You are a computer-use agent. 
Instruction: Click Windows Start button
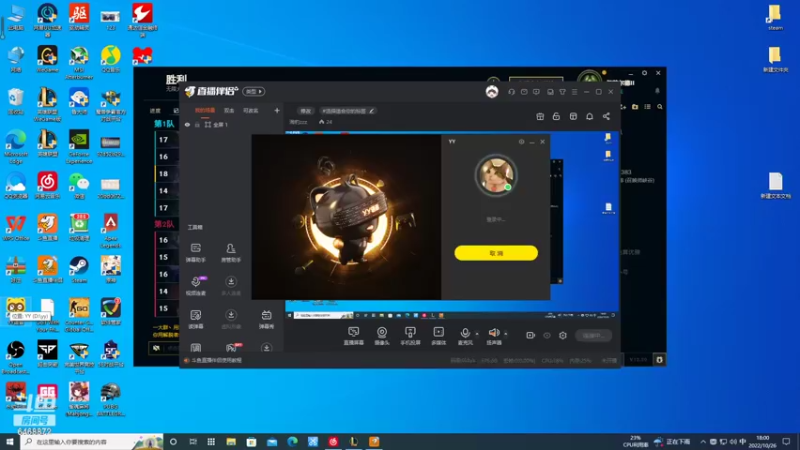(9, 441)
